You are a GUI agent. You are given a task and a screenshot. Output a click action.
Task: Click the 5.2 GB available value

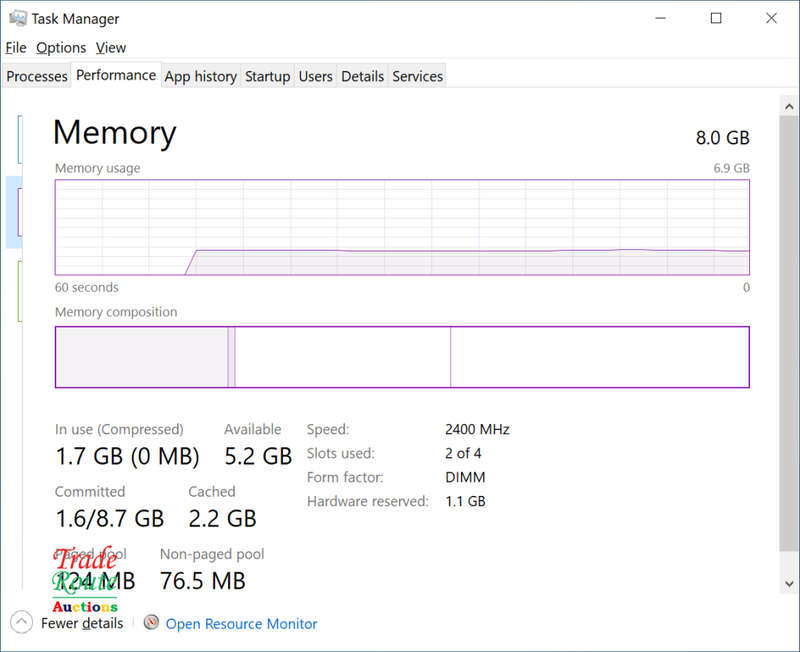258,456
